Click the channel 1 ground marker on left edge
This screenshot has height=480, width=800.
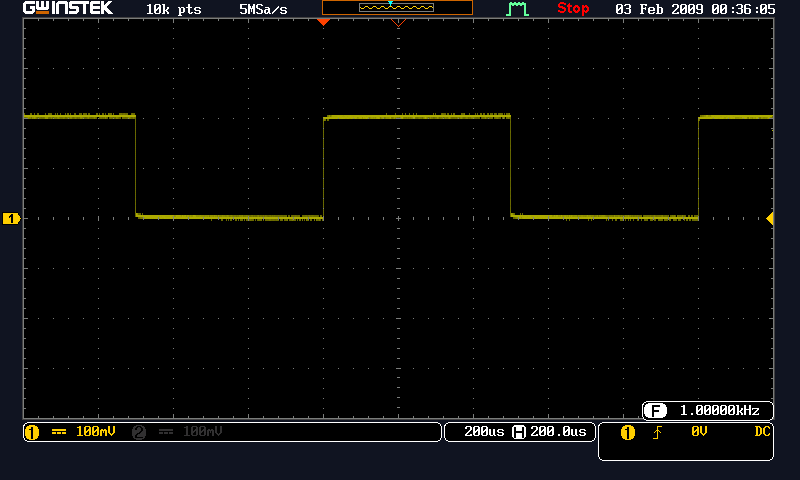point(11,218)
